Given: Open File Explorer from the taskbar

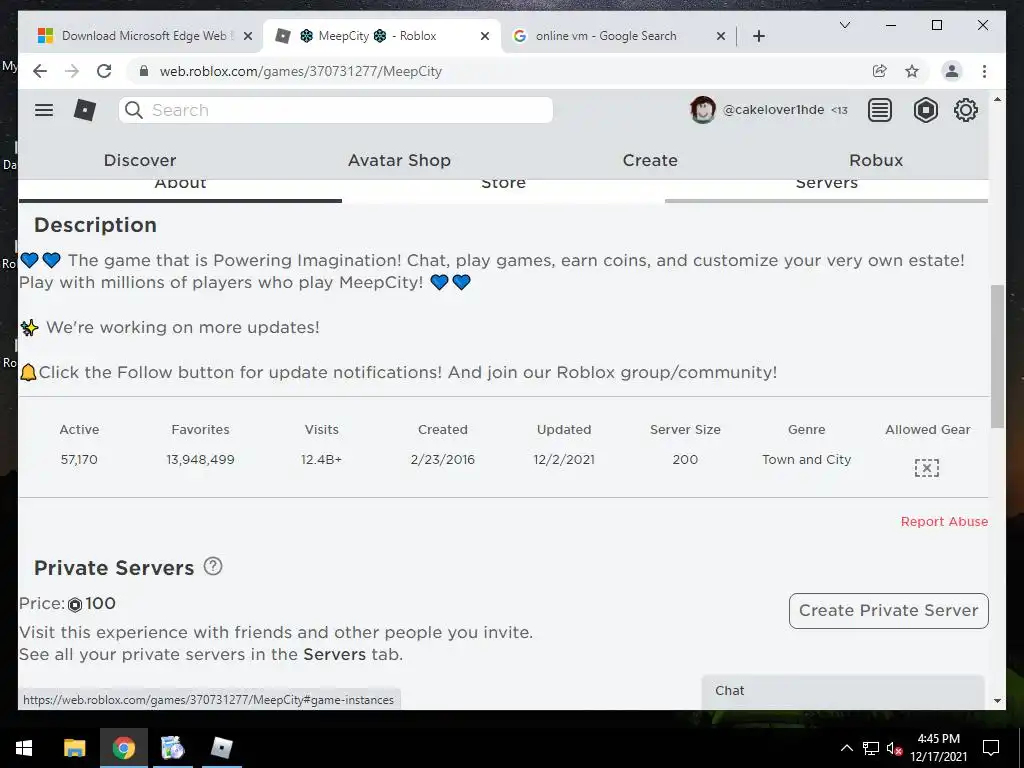Looking at the screenshot, I should (74, 748).
